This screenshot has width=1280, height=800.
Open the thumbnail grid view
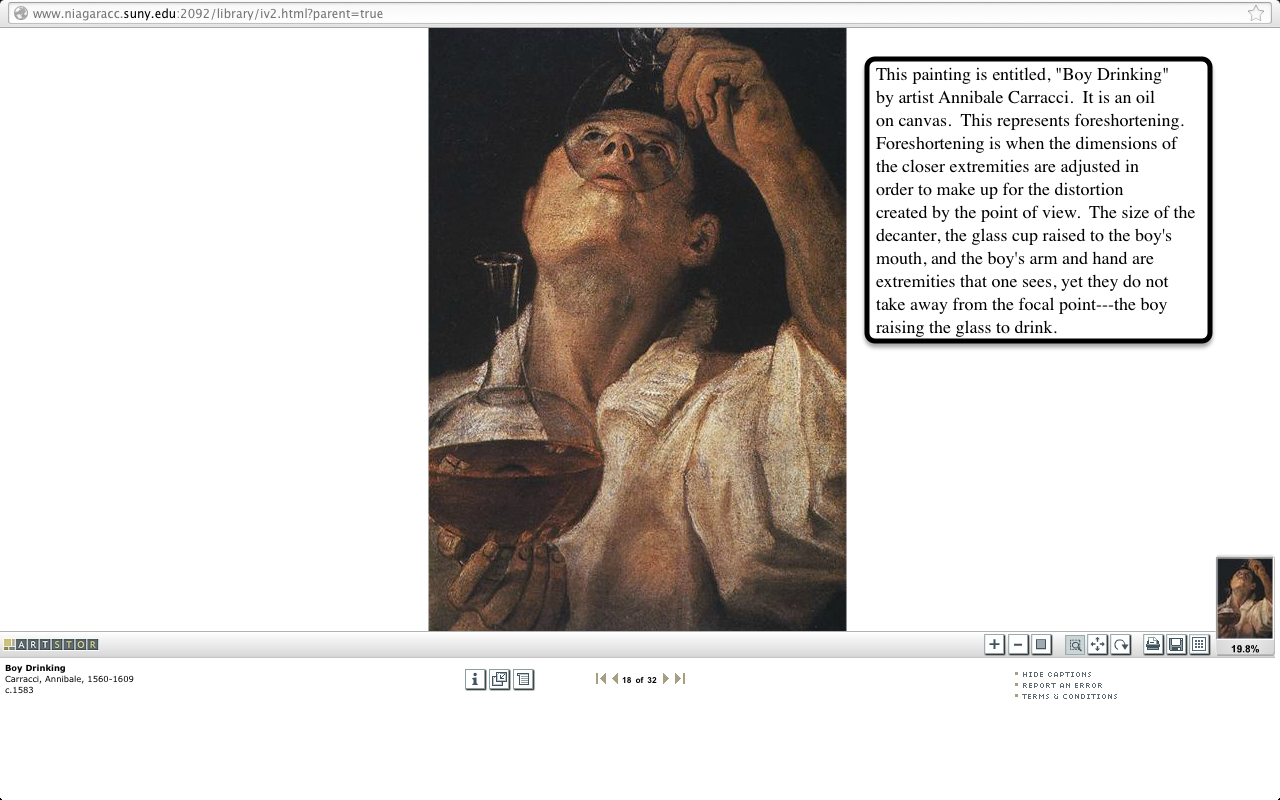click(1199, 645)
